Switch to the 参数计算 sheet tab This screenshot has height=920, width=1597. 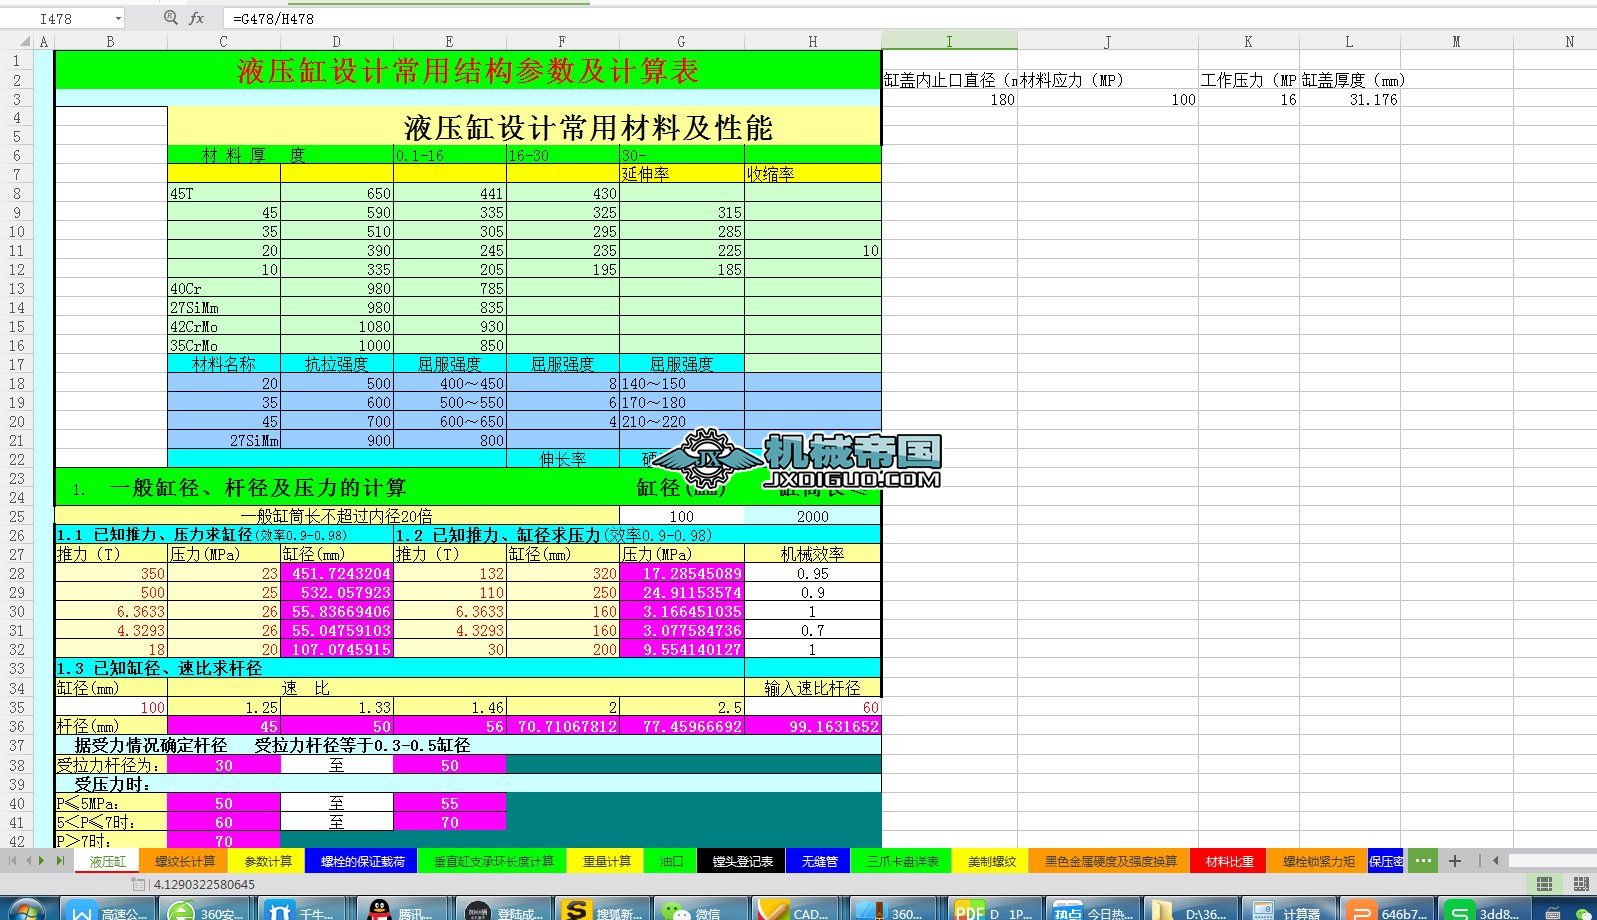tap(268, 861)
